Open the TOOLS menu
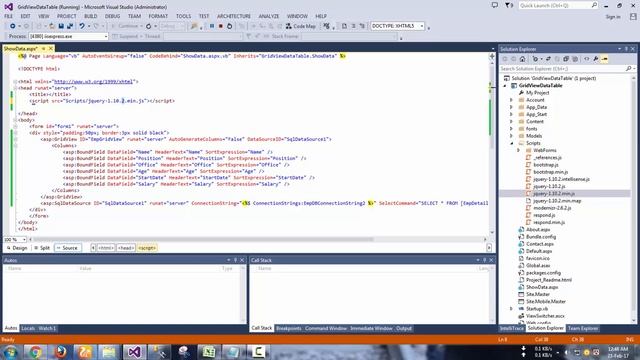 point(183,16)
